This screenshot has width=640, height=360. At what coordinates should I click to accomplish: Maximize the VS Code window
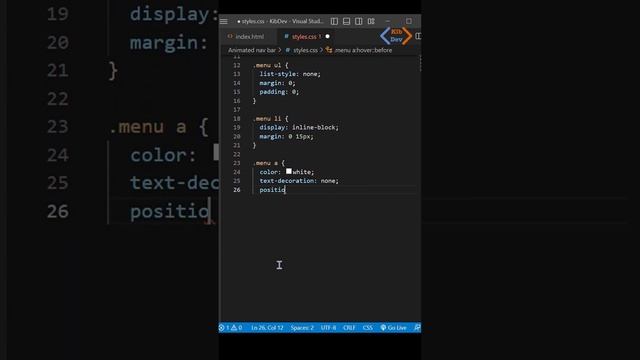tap(409, 21)
